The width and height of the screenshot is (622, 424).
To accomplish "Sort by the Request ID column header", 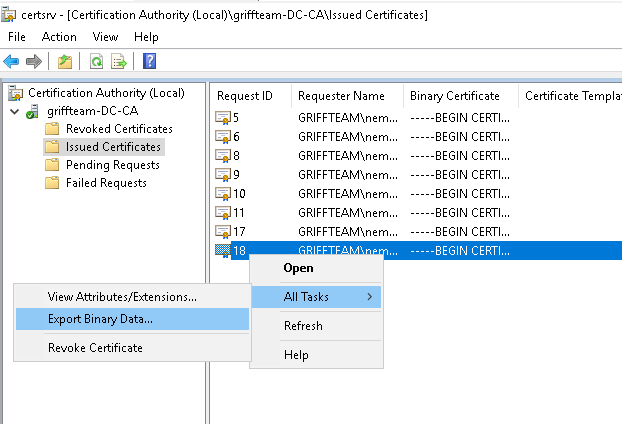I will 245,96.
